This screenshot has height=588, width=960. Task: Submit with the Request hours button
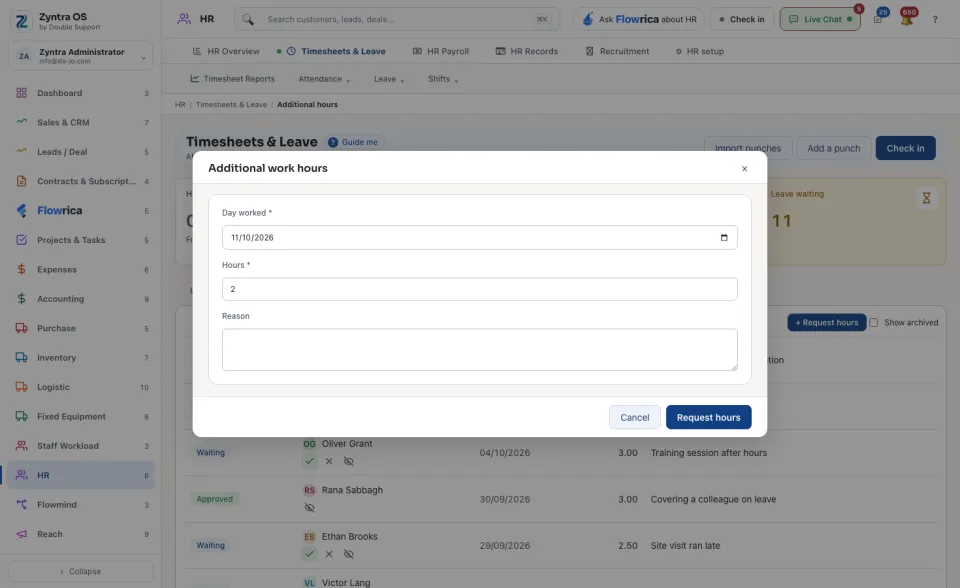[708, 417]
